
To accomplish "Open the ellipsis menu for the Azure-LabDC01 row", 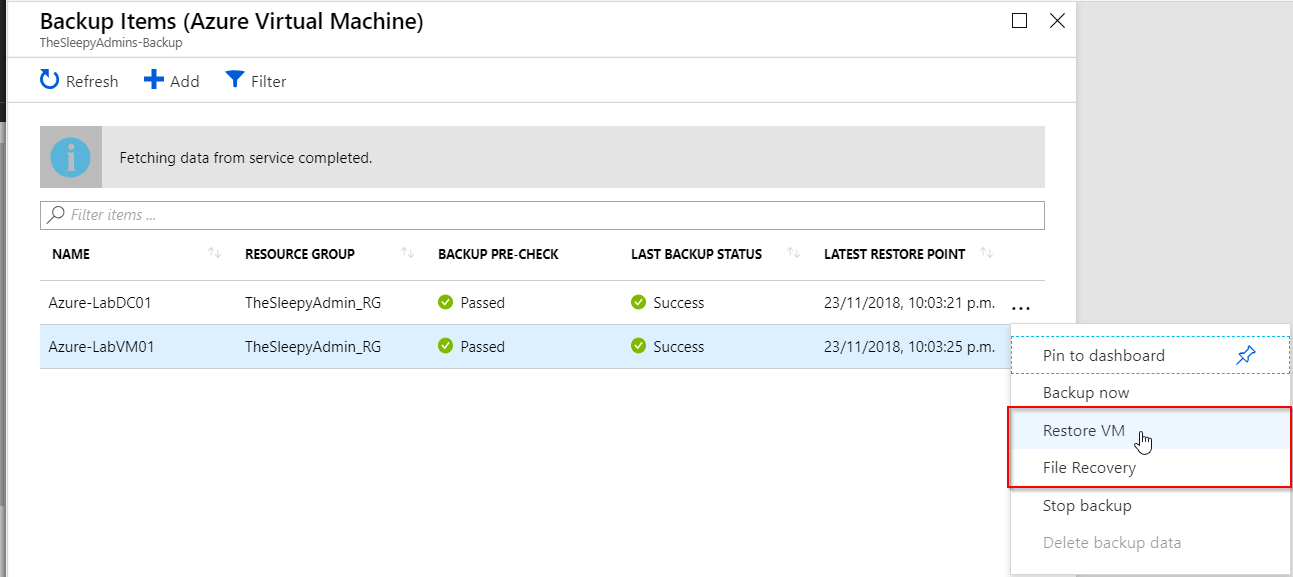I will [1020, 304].
